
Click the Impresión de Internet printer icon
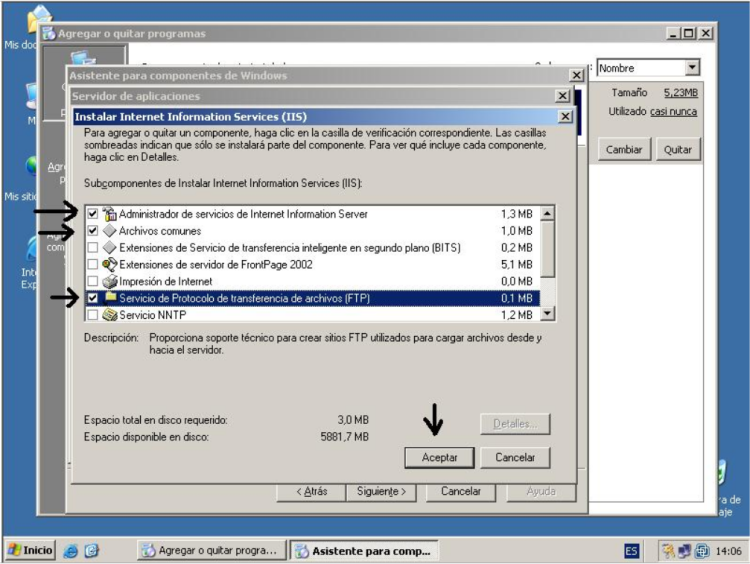coord(110,281)
